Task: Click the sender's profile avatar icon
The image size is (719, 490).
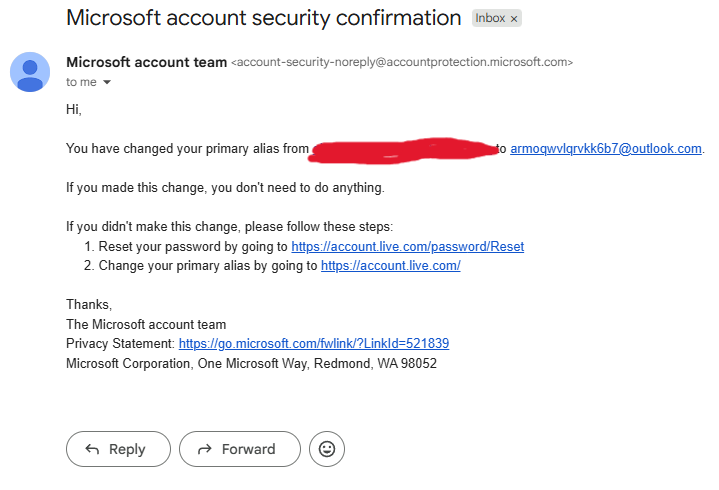Action: point(30,72)
